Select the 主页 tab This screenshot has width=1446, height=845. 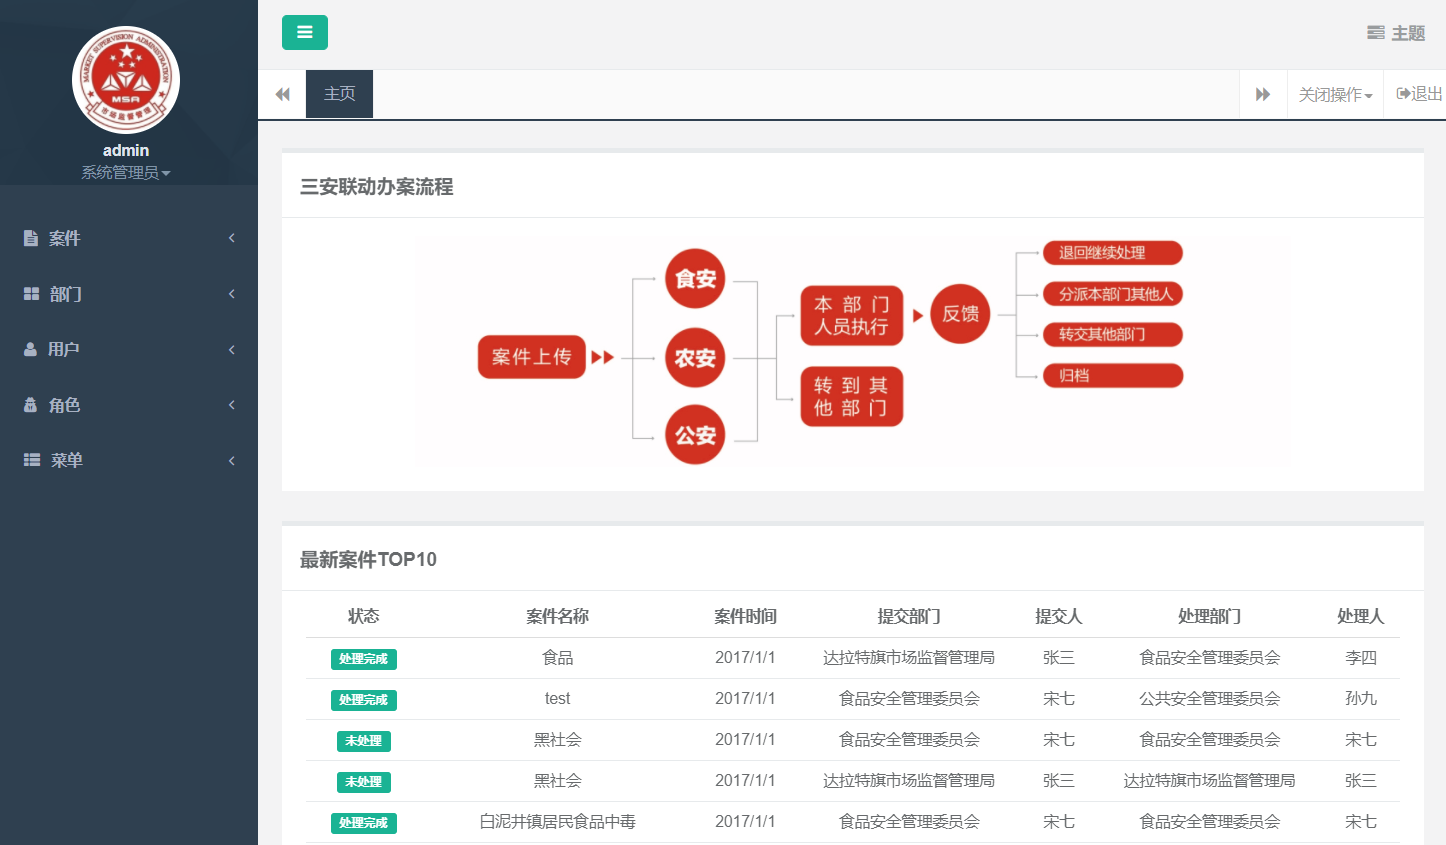click(339, 94)
